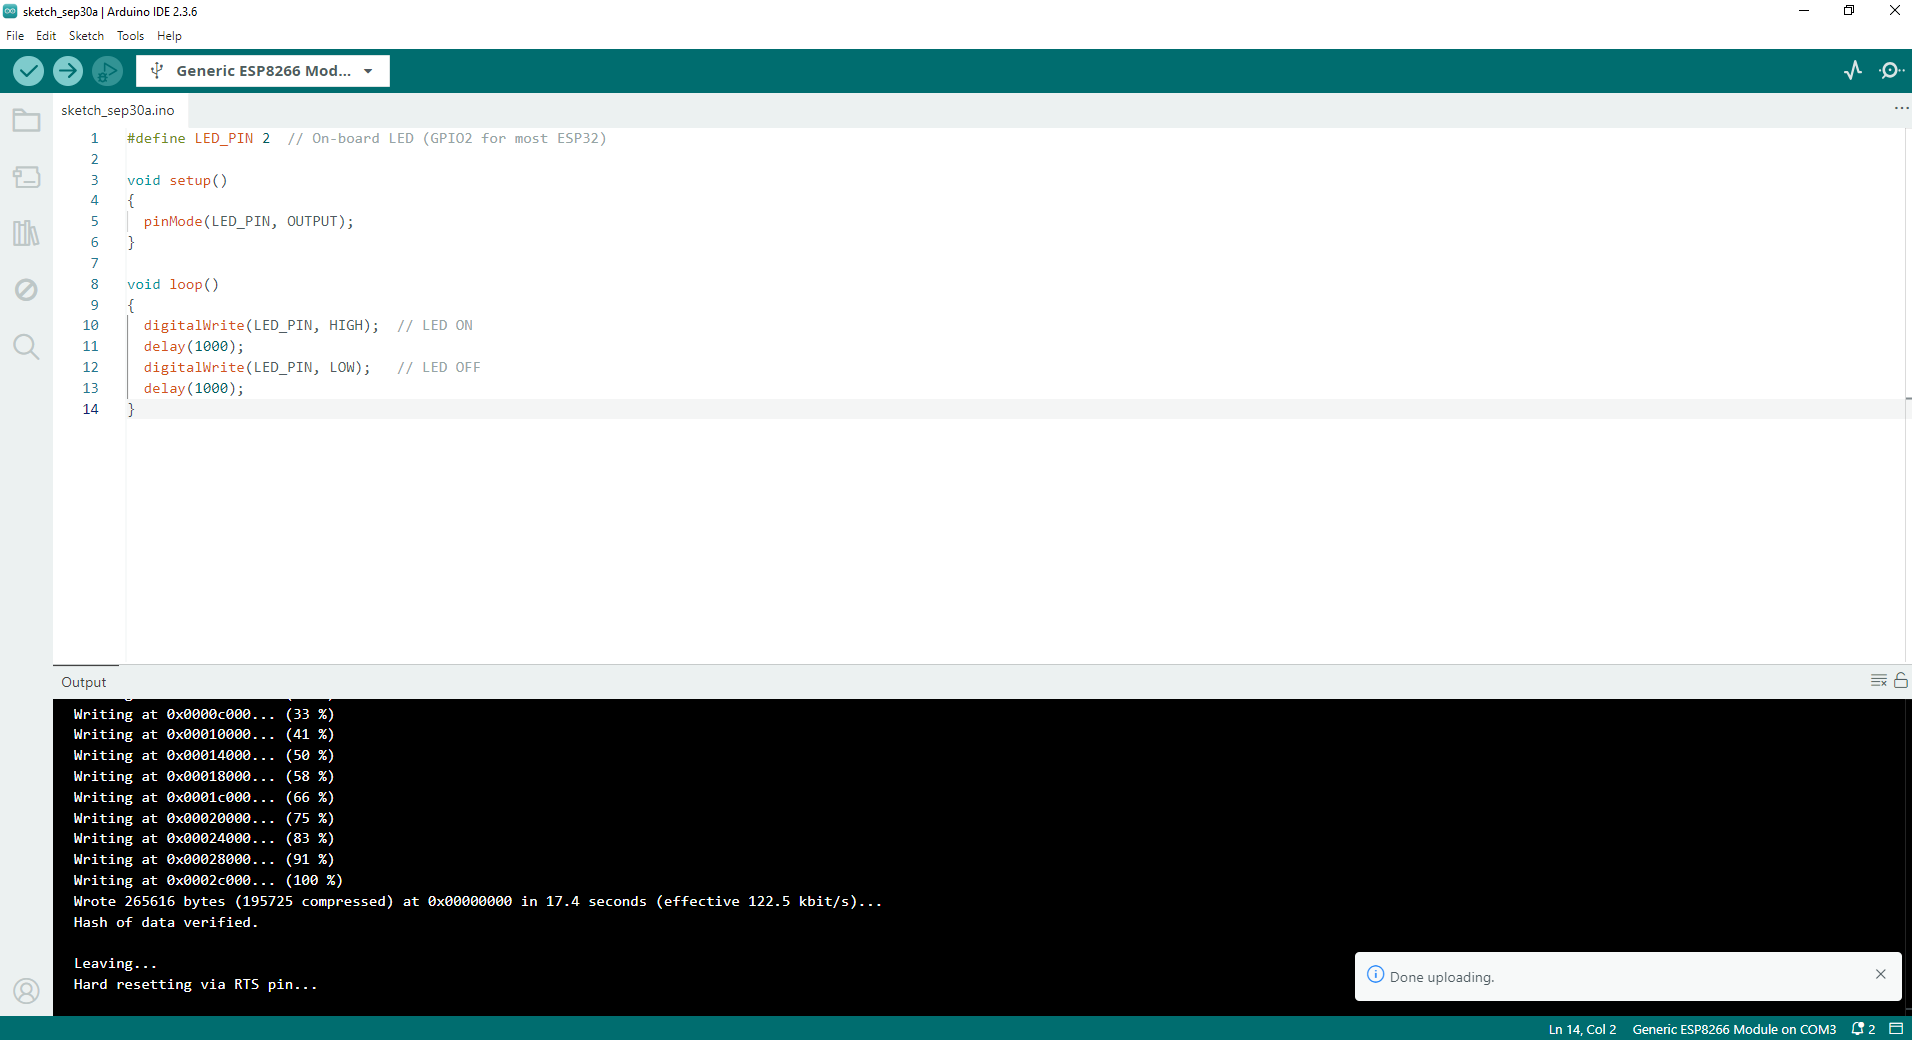Toggle the bottom panel in status bar
1912x1040 pixels.
[x=1895, y=1029]
